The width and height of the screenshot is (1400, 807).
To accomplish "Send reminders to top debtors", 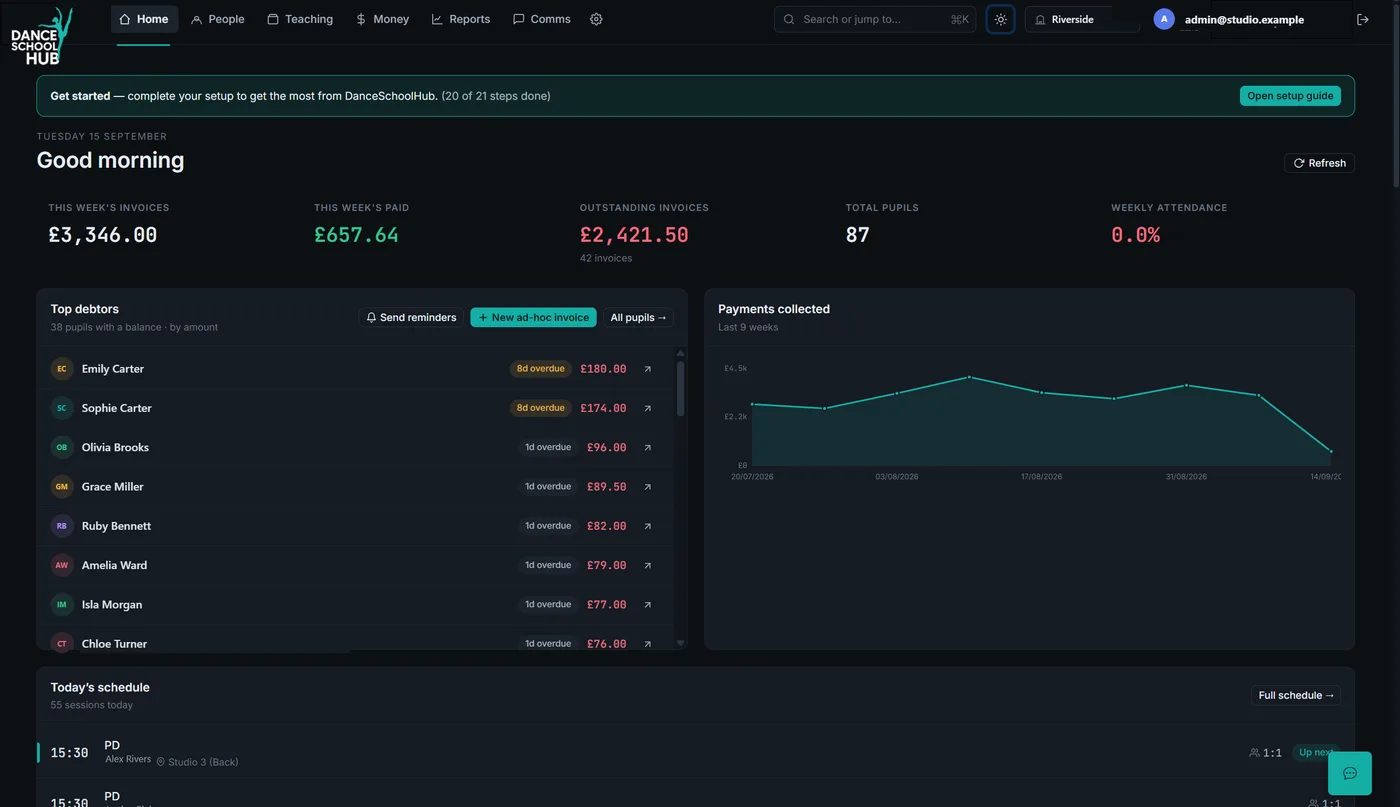I will [411, 318].
